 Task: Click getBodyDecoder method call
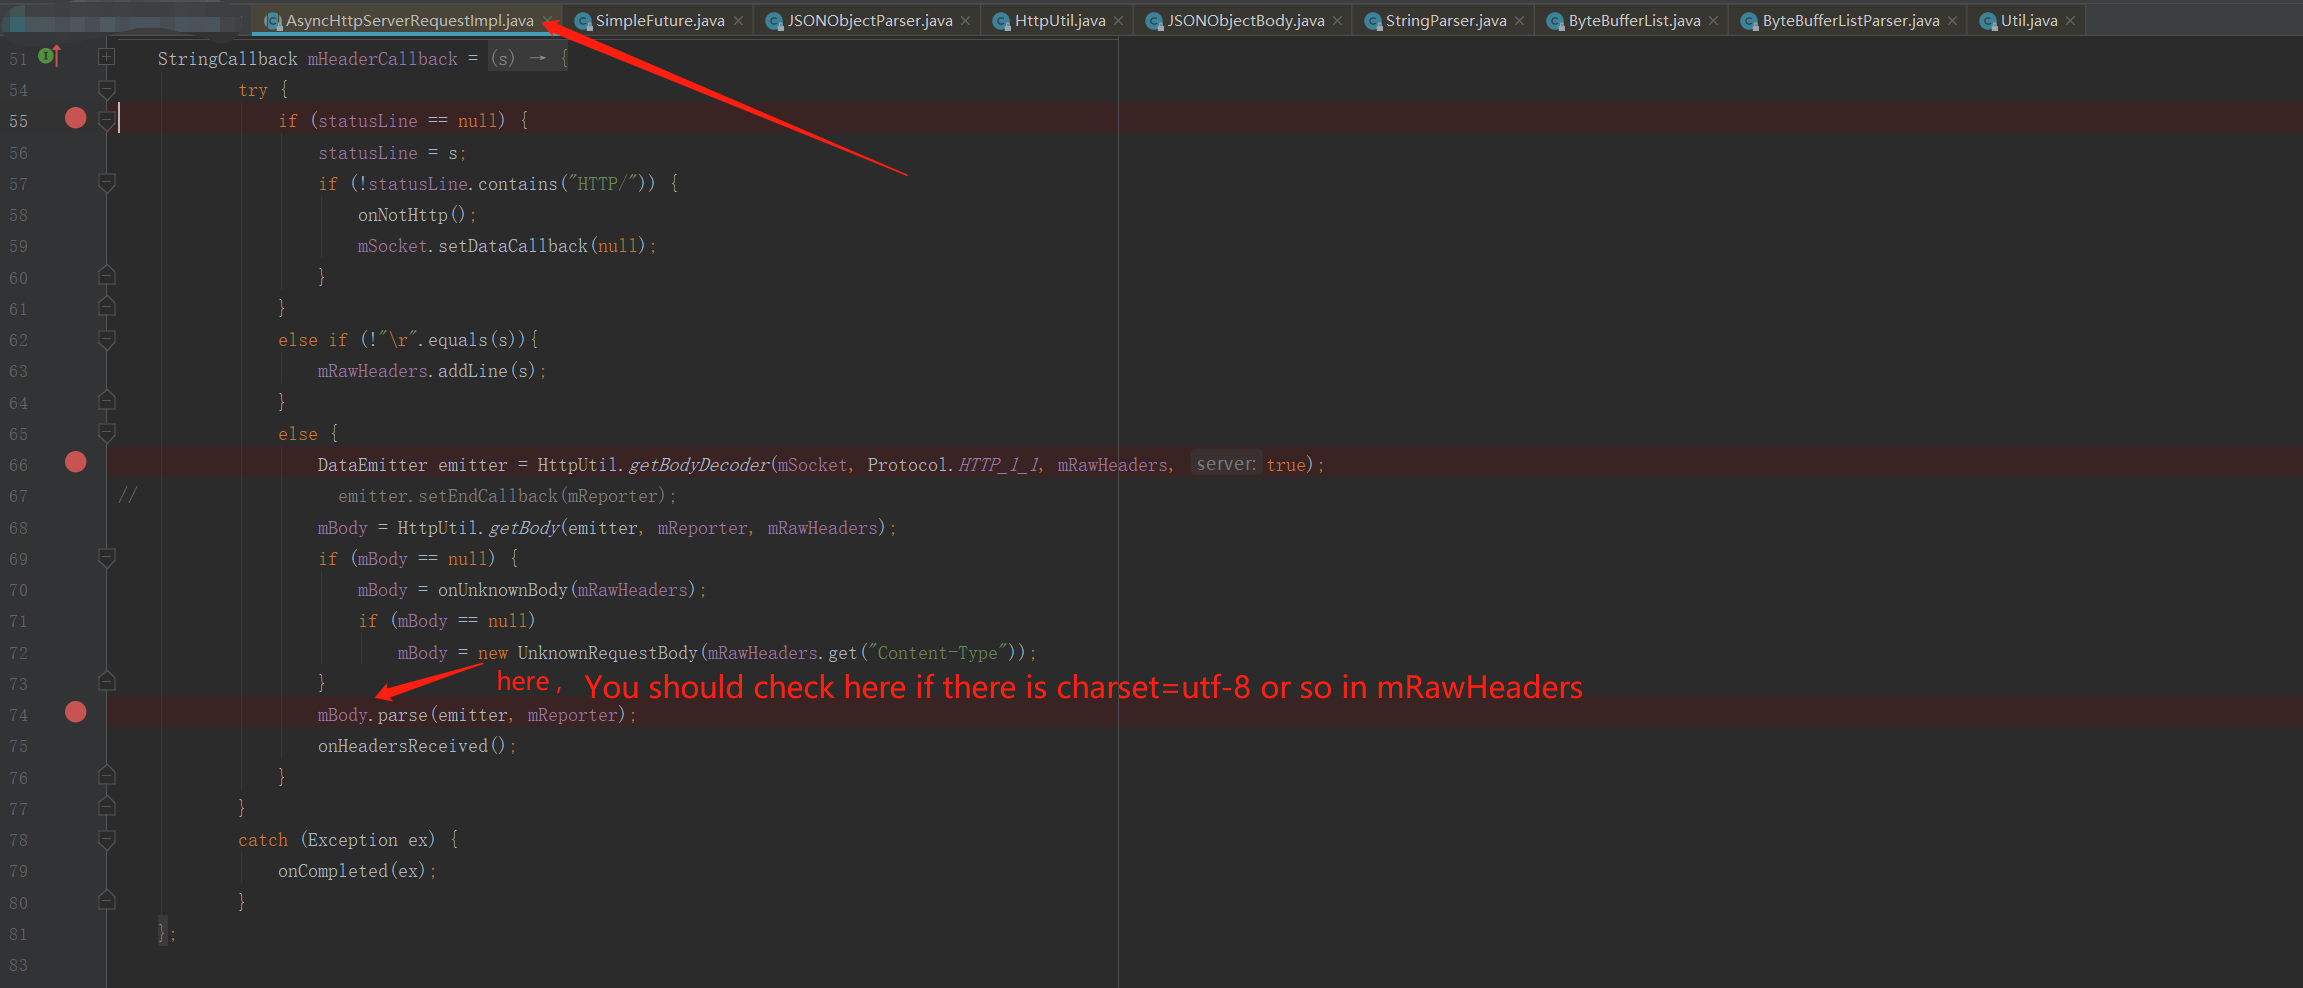pyautogui.click(x=699, y=465)
